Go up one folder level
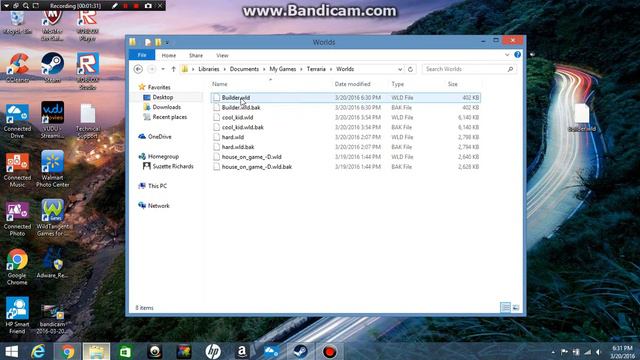 pyautogui.click(x=173, y=69)
